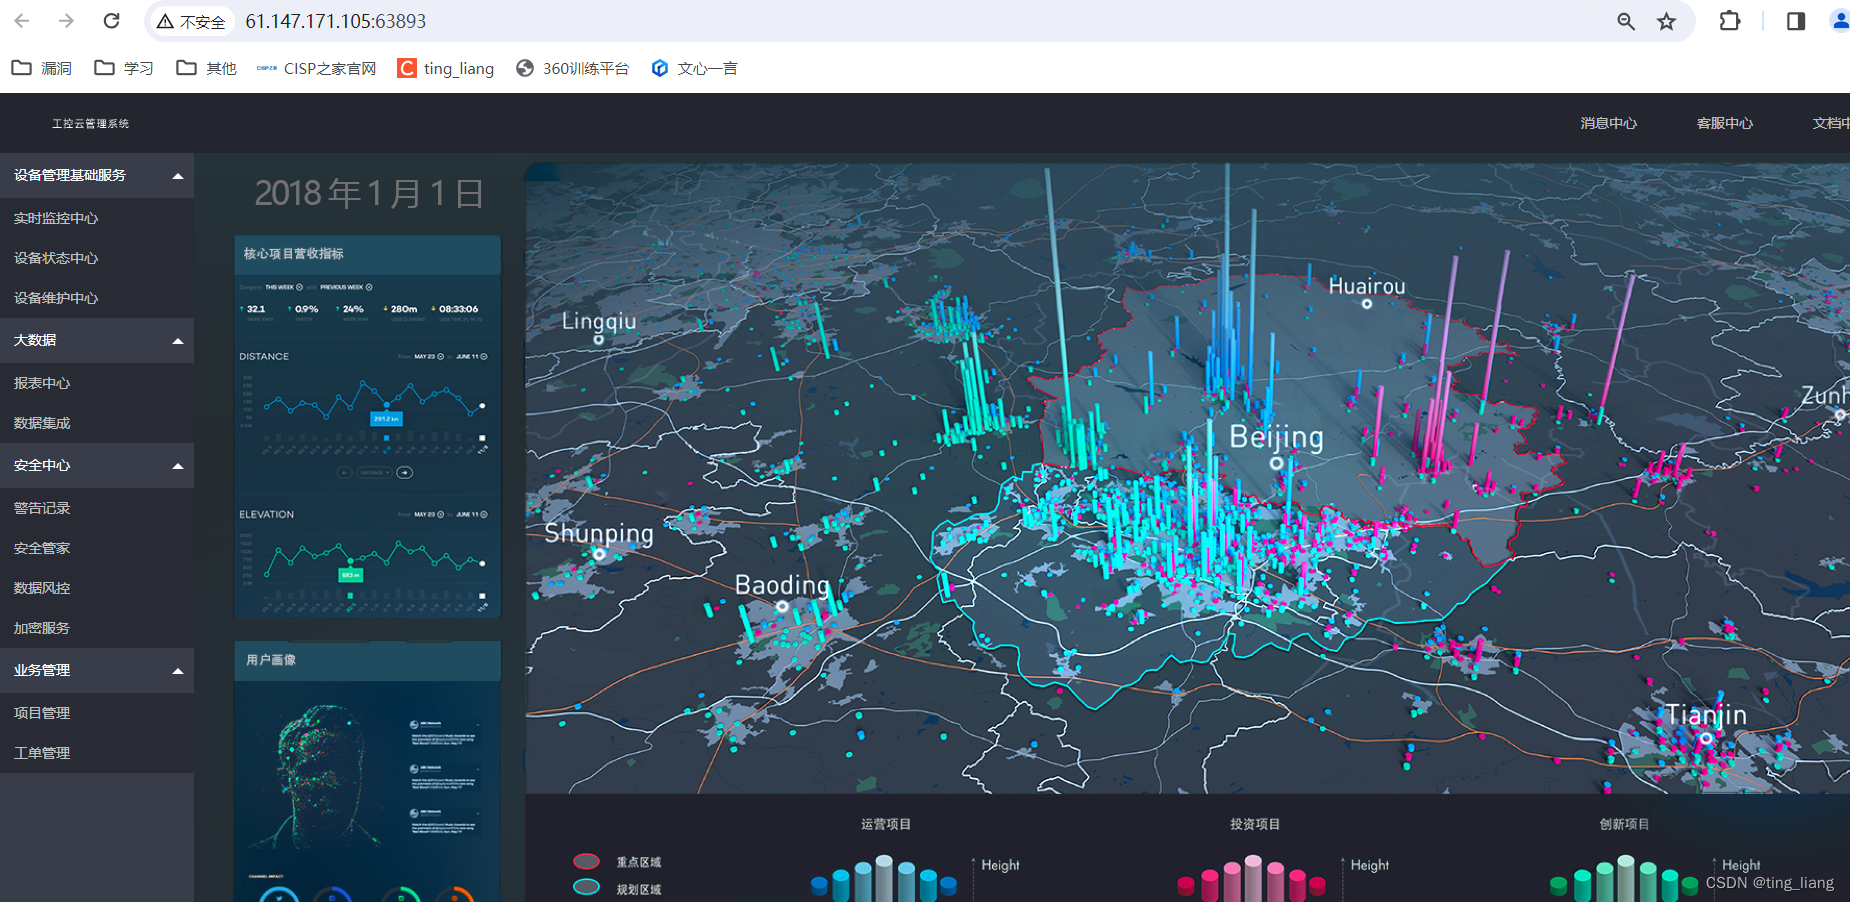This screenshot has width=1850, height=902.
Task: Select 数据风控 in the sidebar
Action: pyautogui.click(x=42, y=588)
